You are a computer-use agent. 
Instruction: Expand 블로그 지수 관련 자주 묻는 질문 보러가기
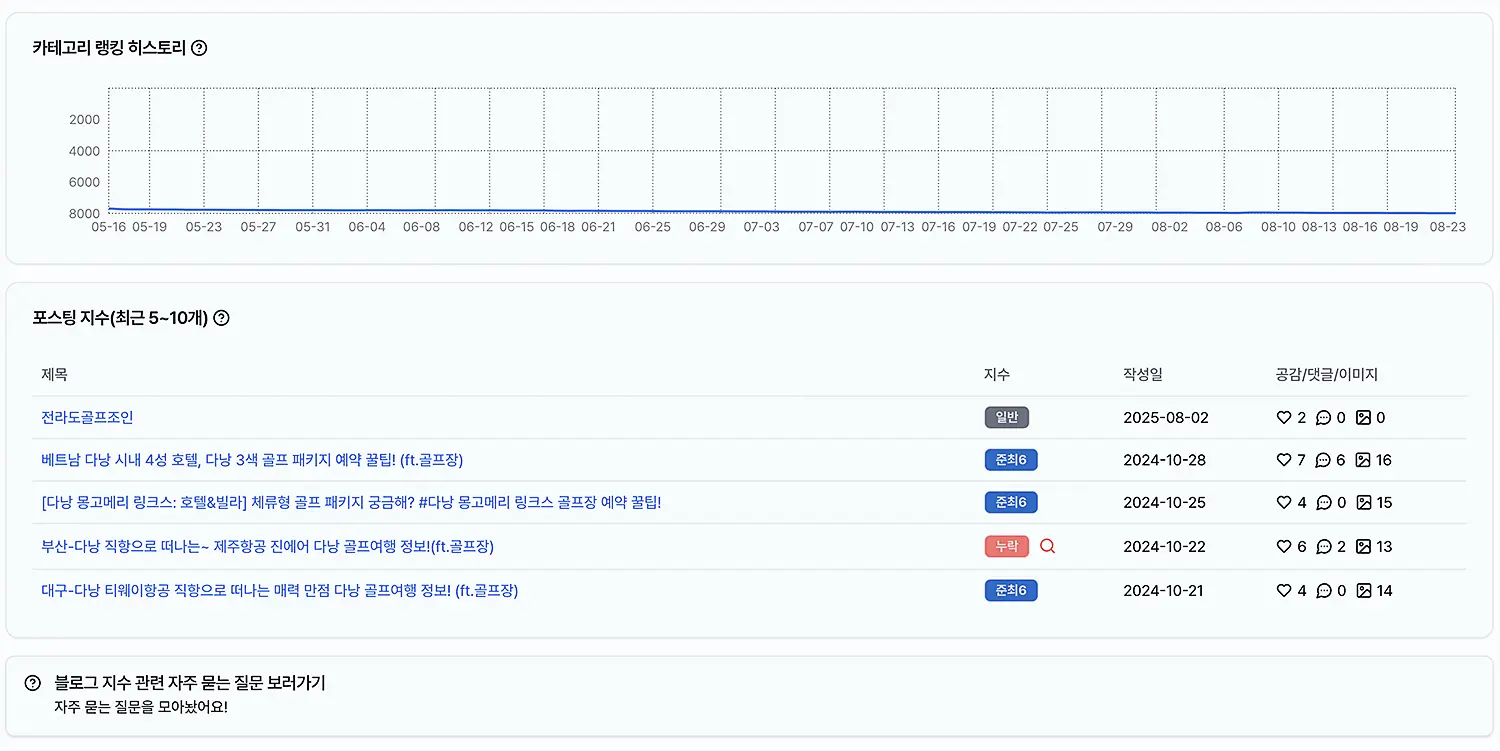pos(190,684)
